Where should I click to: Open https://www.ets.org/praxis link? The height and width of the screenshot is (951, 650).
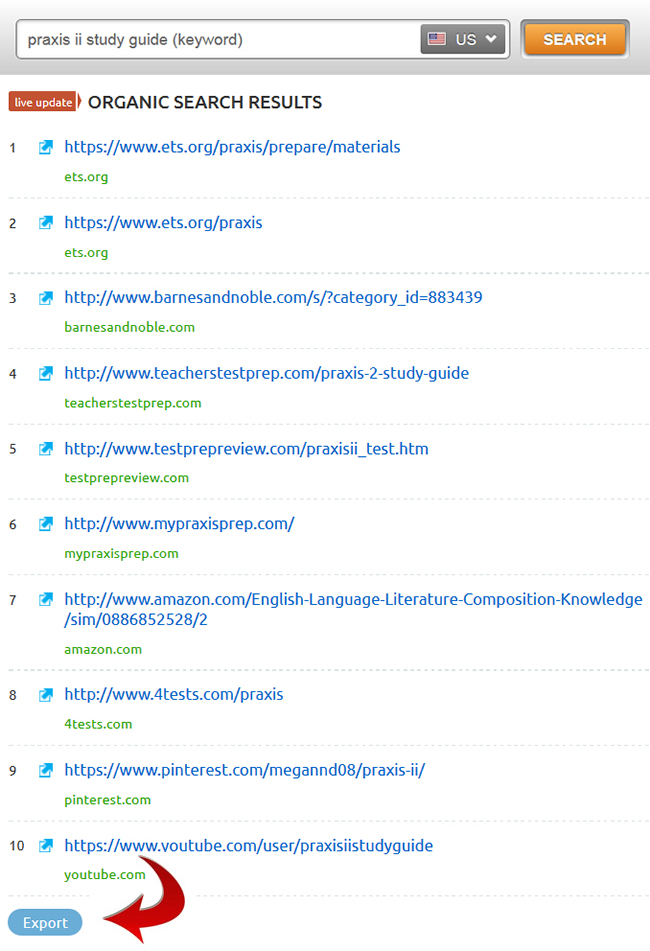click(x=163, y=223)
